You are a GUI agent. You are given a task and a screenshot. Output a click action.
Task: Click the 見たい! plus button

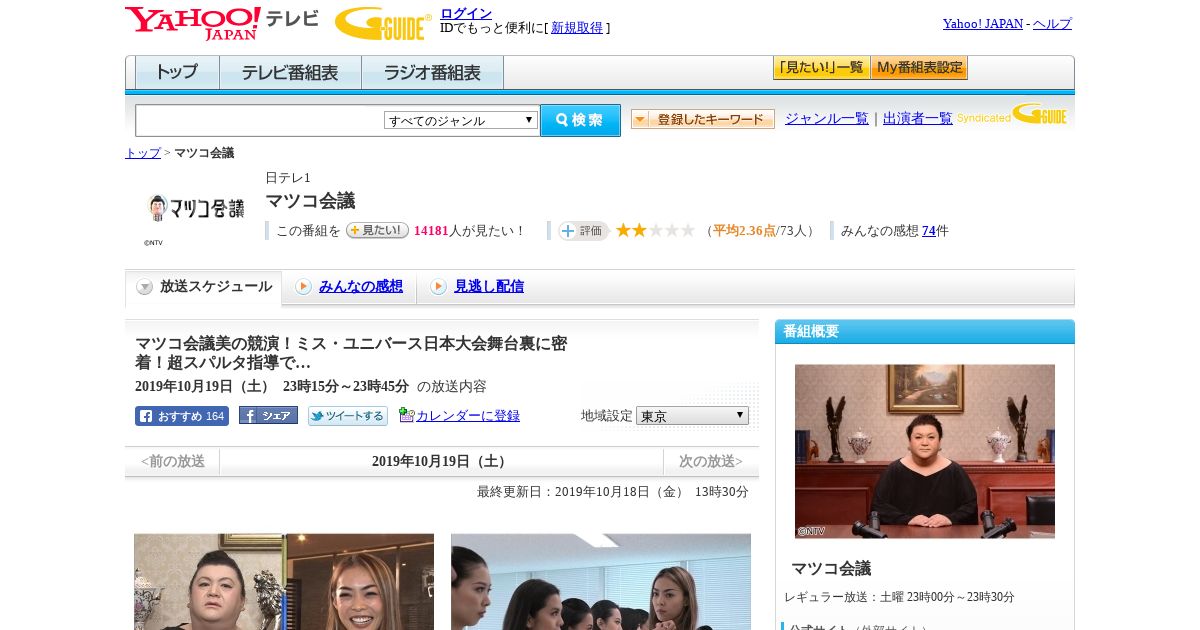click(x=377, y=231)
